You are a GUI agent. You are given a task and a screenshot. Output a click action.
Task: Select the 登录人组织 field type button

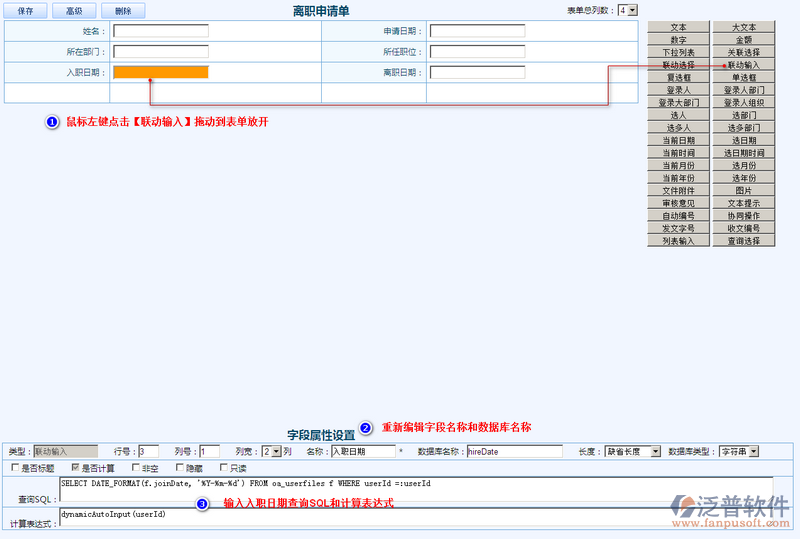coord(744,103)
